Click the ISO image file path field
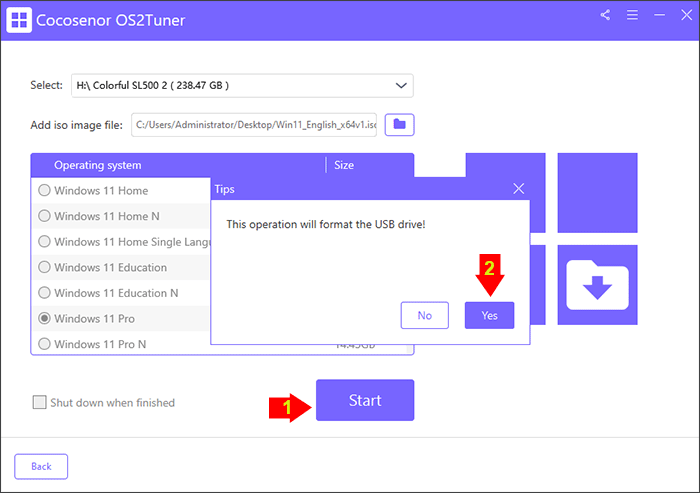700x493 pixels. (x=254, y=125)
